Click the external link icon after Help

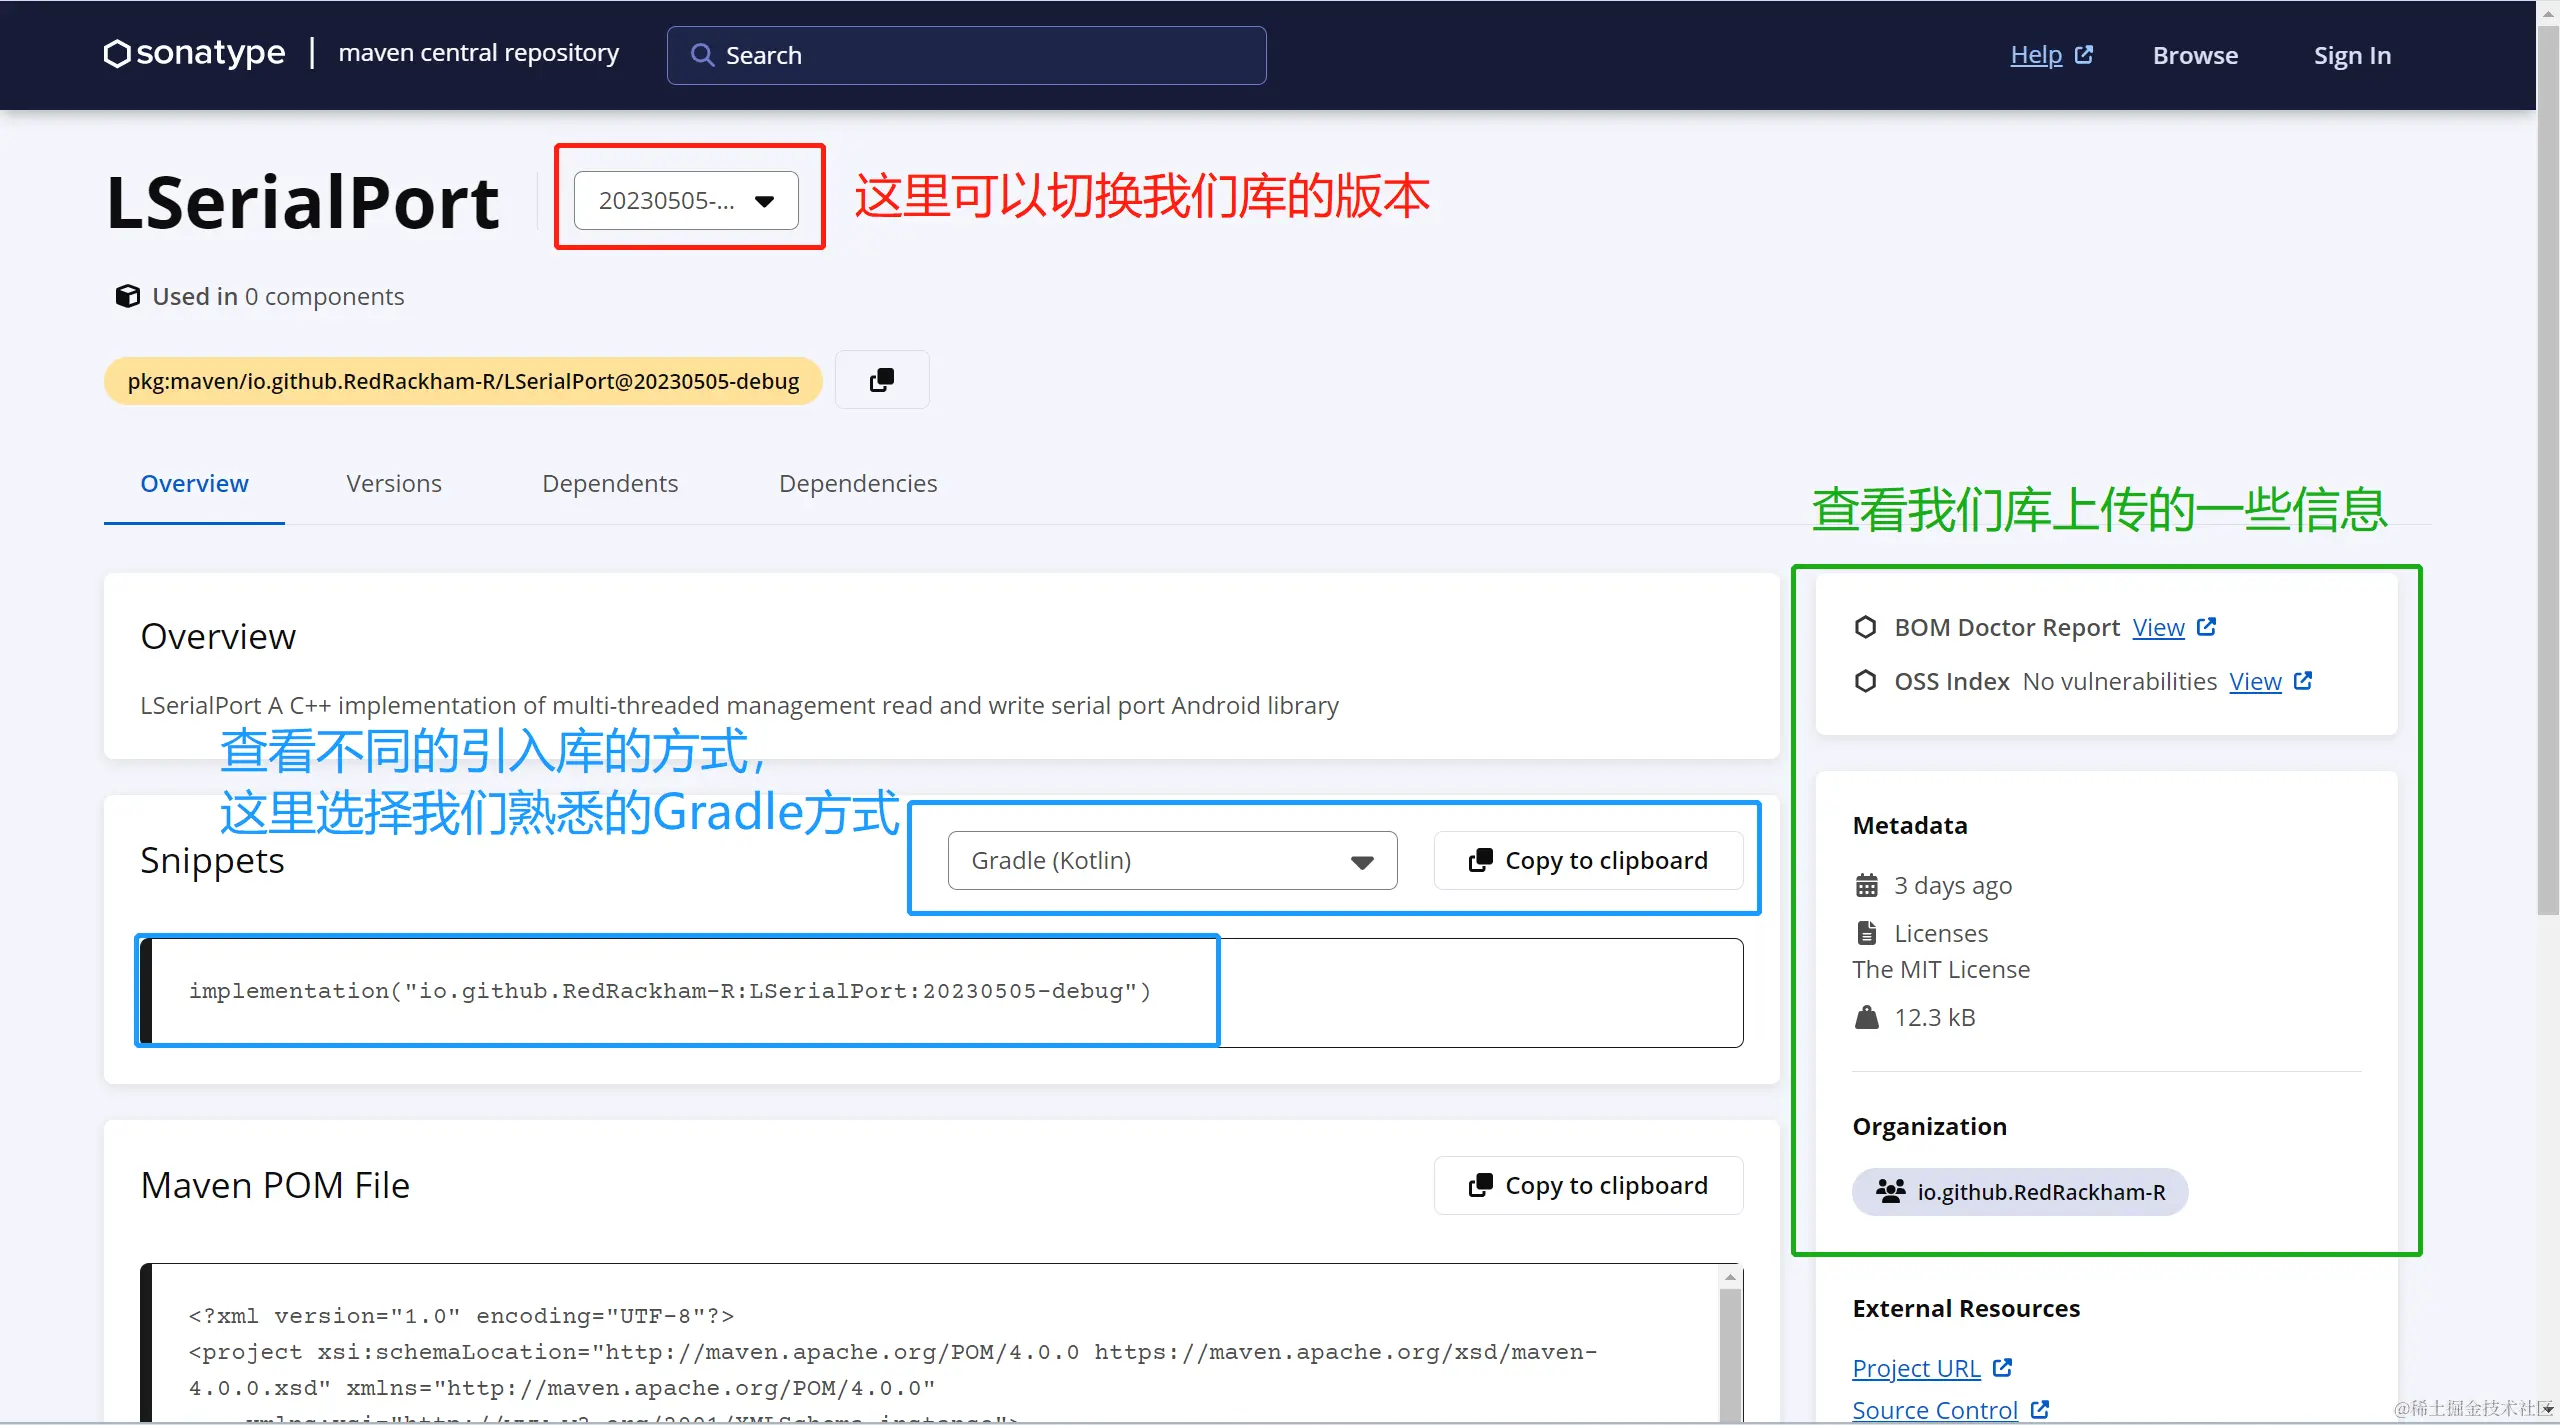(2084, 55)
